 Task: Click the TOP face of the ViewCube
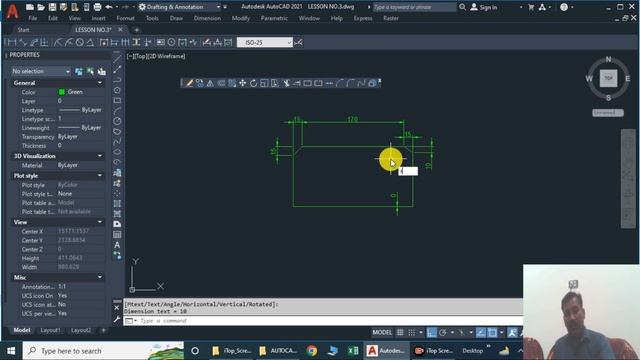608,78
